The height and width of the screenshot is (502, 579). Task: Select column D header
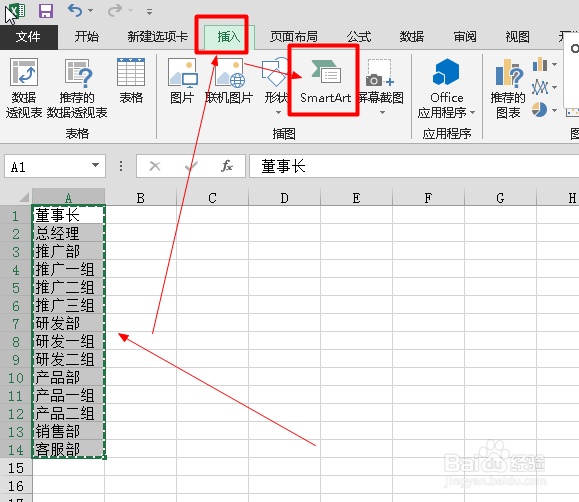coord(284,198)
